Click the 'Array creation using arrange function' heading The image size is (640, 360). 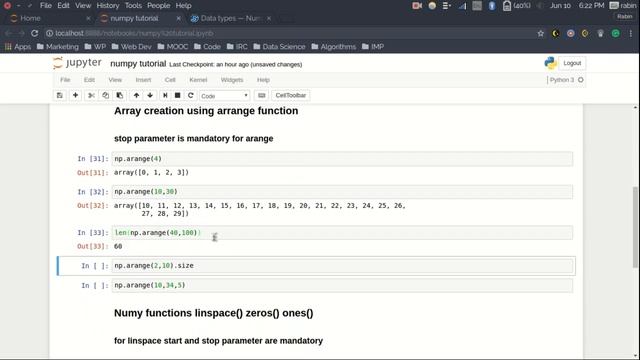point(206,111)
